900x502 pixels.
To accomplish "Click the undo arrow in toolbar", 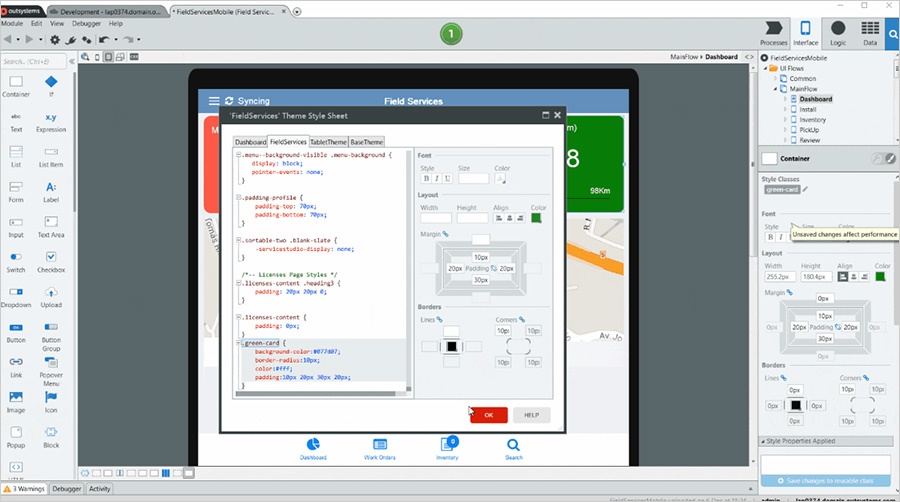I will tap(104, 40).
